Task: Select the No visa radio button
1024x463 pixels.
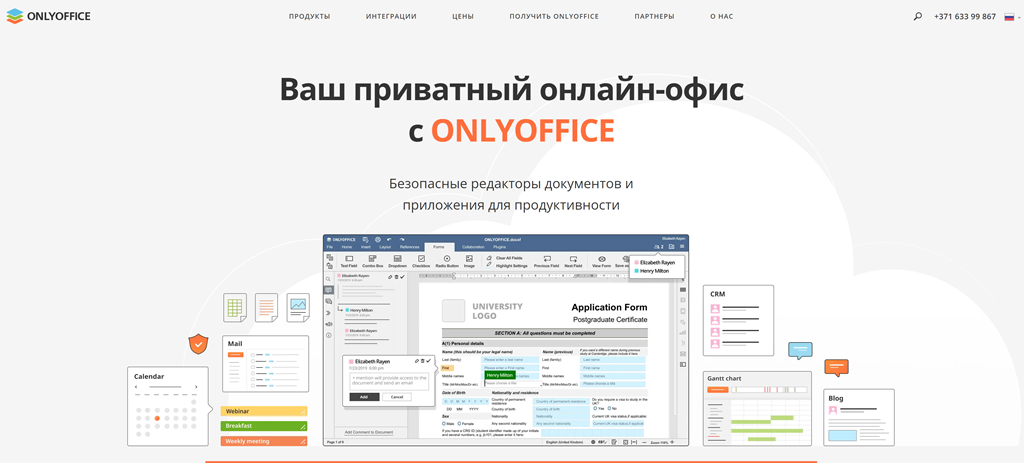Action: tap(609, 408)
